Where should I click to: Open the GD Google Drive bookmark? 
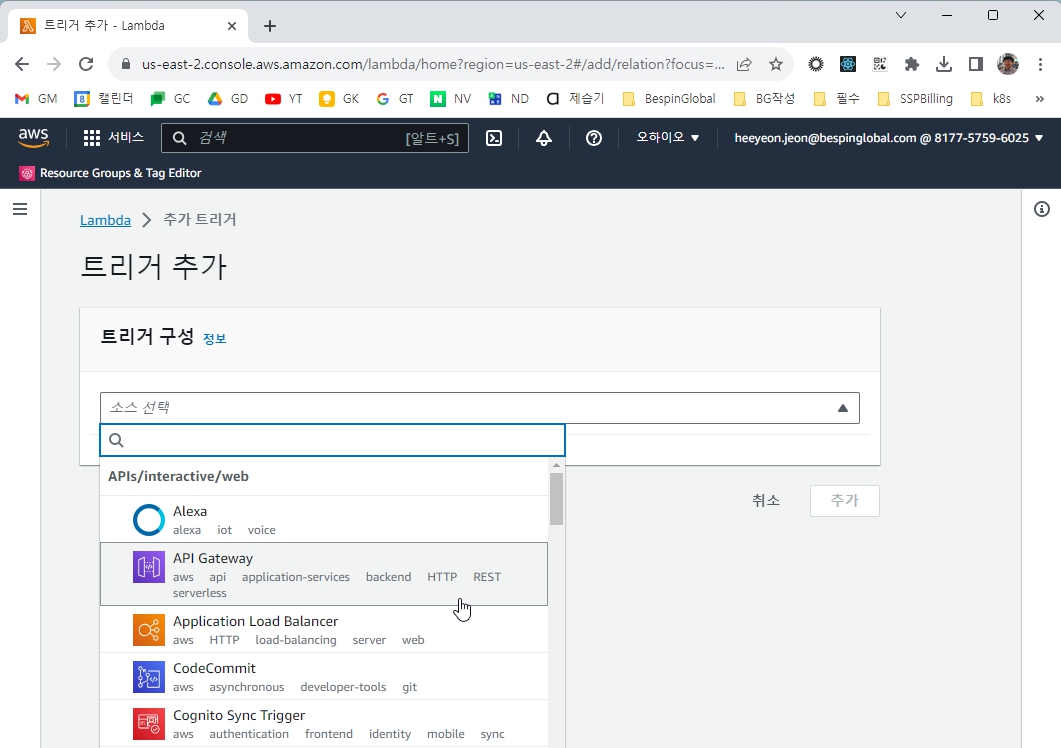[x=227, y=99]
